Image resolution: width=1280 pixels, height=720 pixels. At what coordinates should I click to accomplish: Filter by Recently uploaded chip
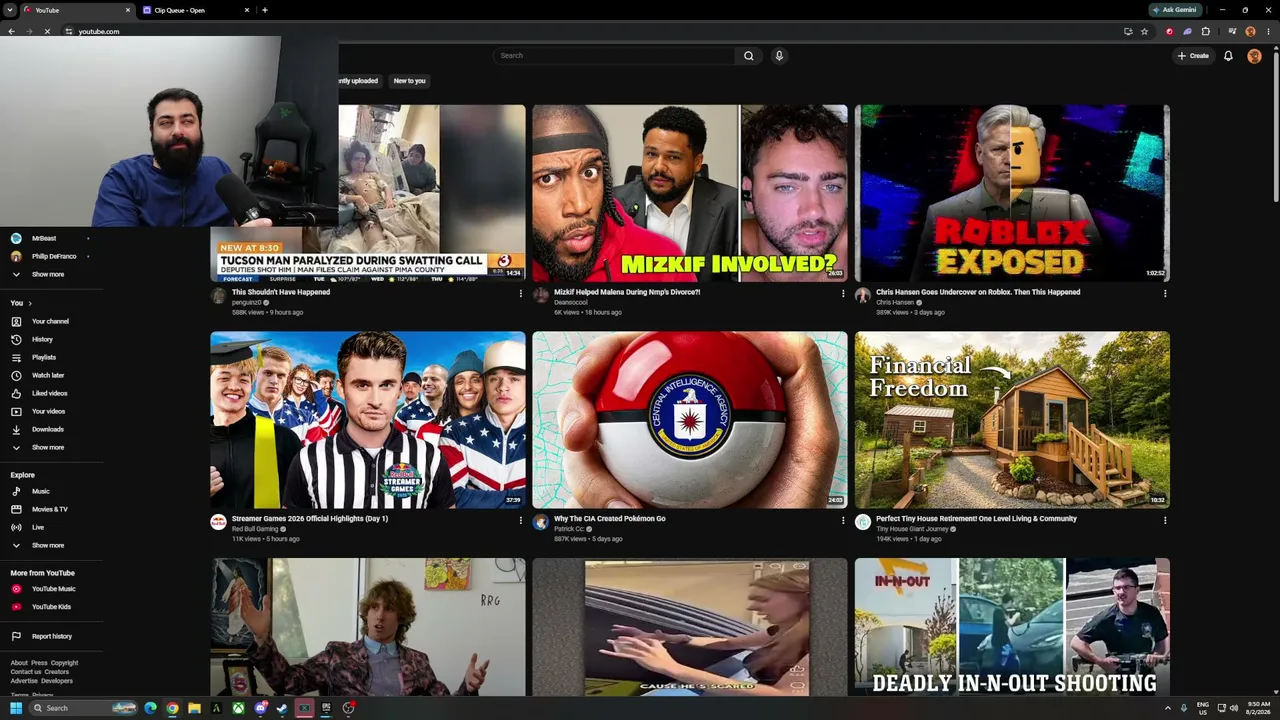coord(359,81)
